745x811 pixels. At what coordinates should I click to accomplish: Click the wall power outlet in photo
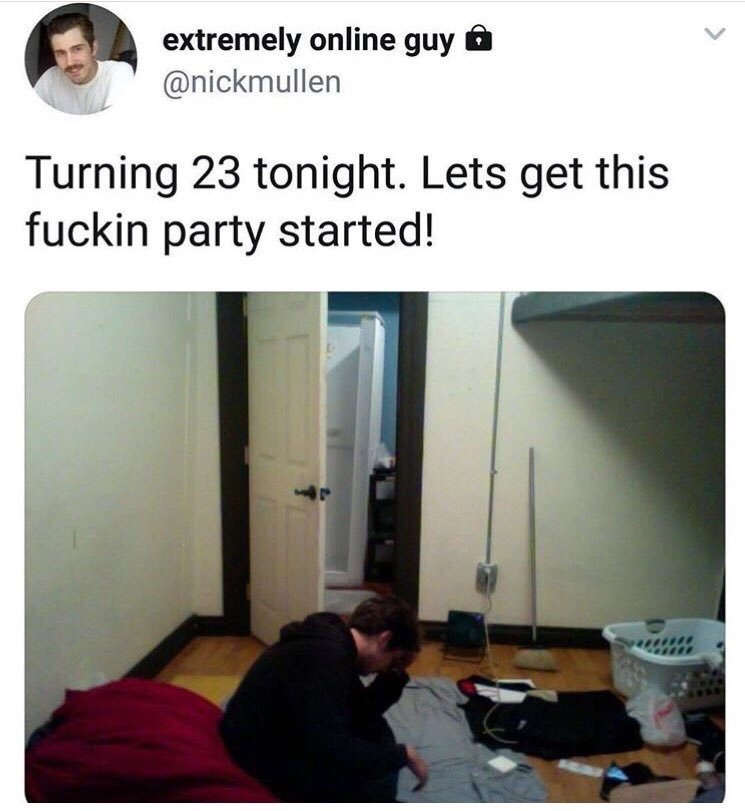[x=486, y=576]
